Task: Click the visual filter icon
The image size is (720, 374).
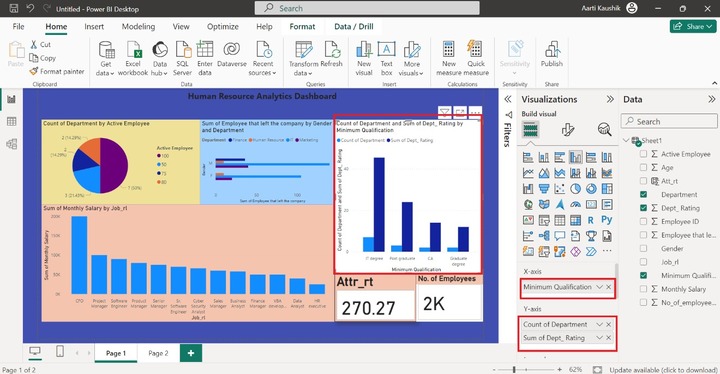Action: click(444, 112)
